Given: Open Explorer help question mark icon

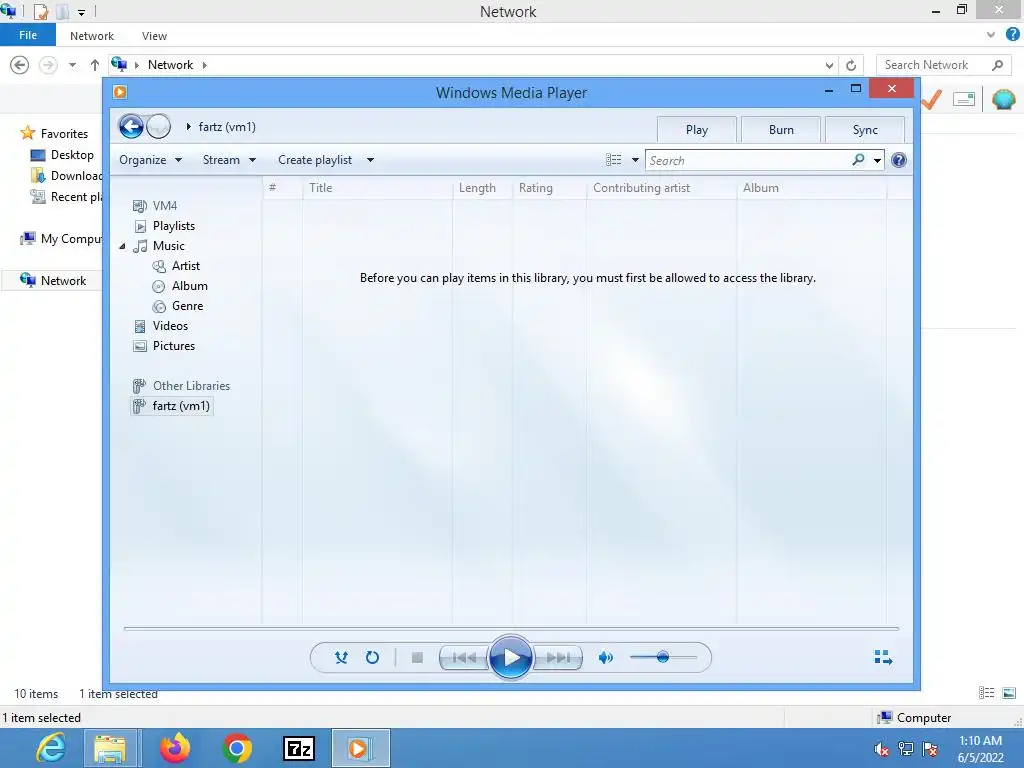Looking at the screenshot, I should click(1013, 35).
